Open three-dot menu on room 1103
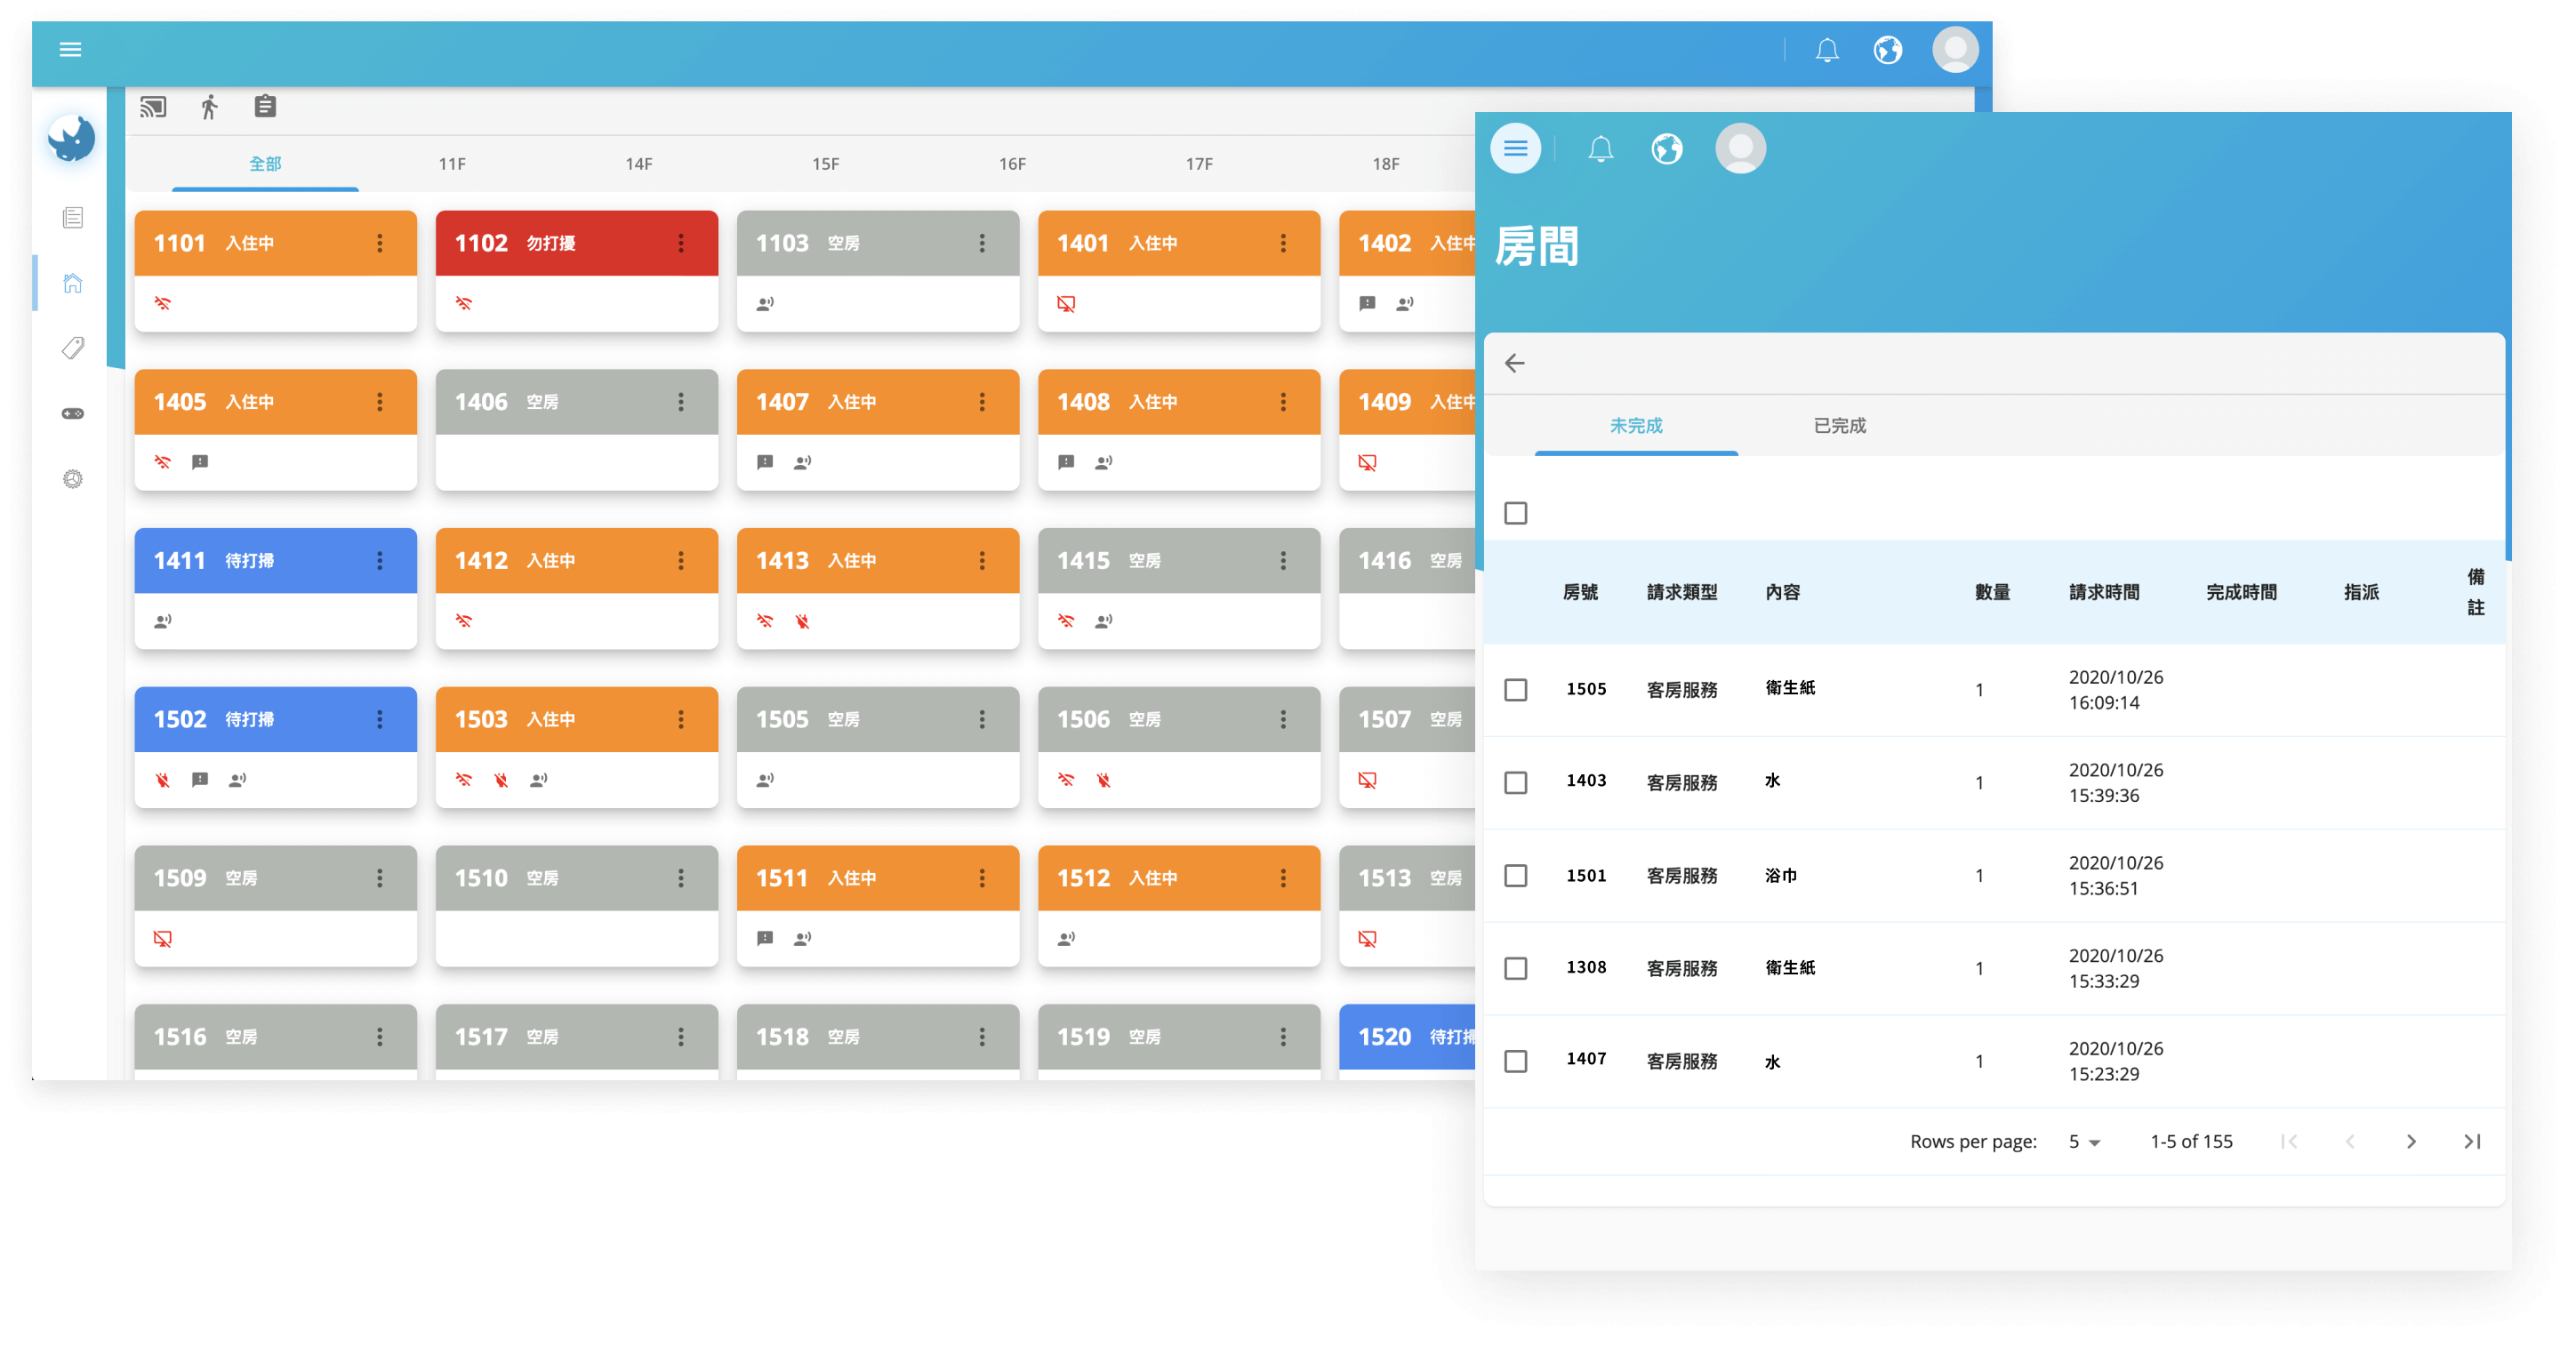The image size is (2576, 1346). click(x=981, y=243)
